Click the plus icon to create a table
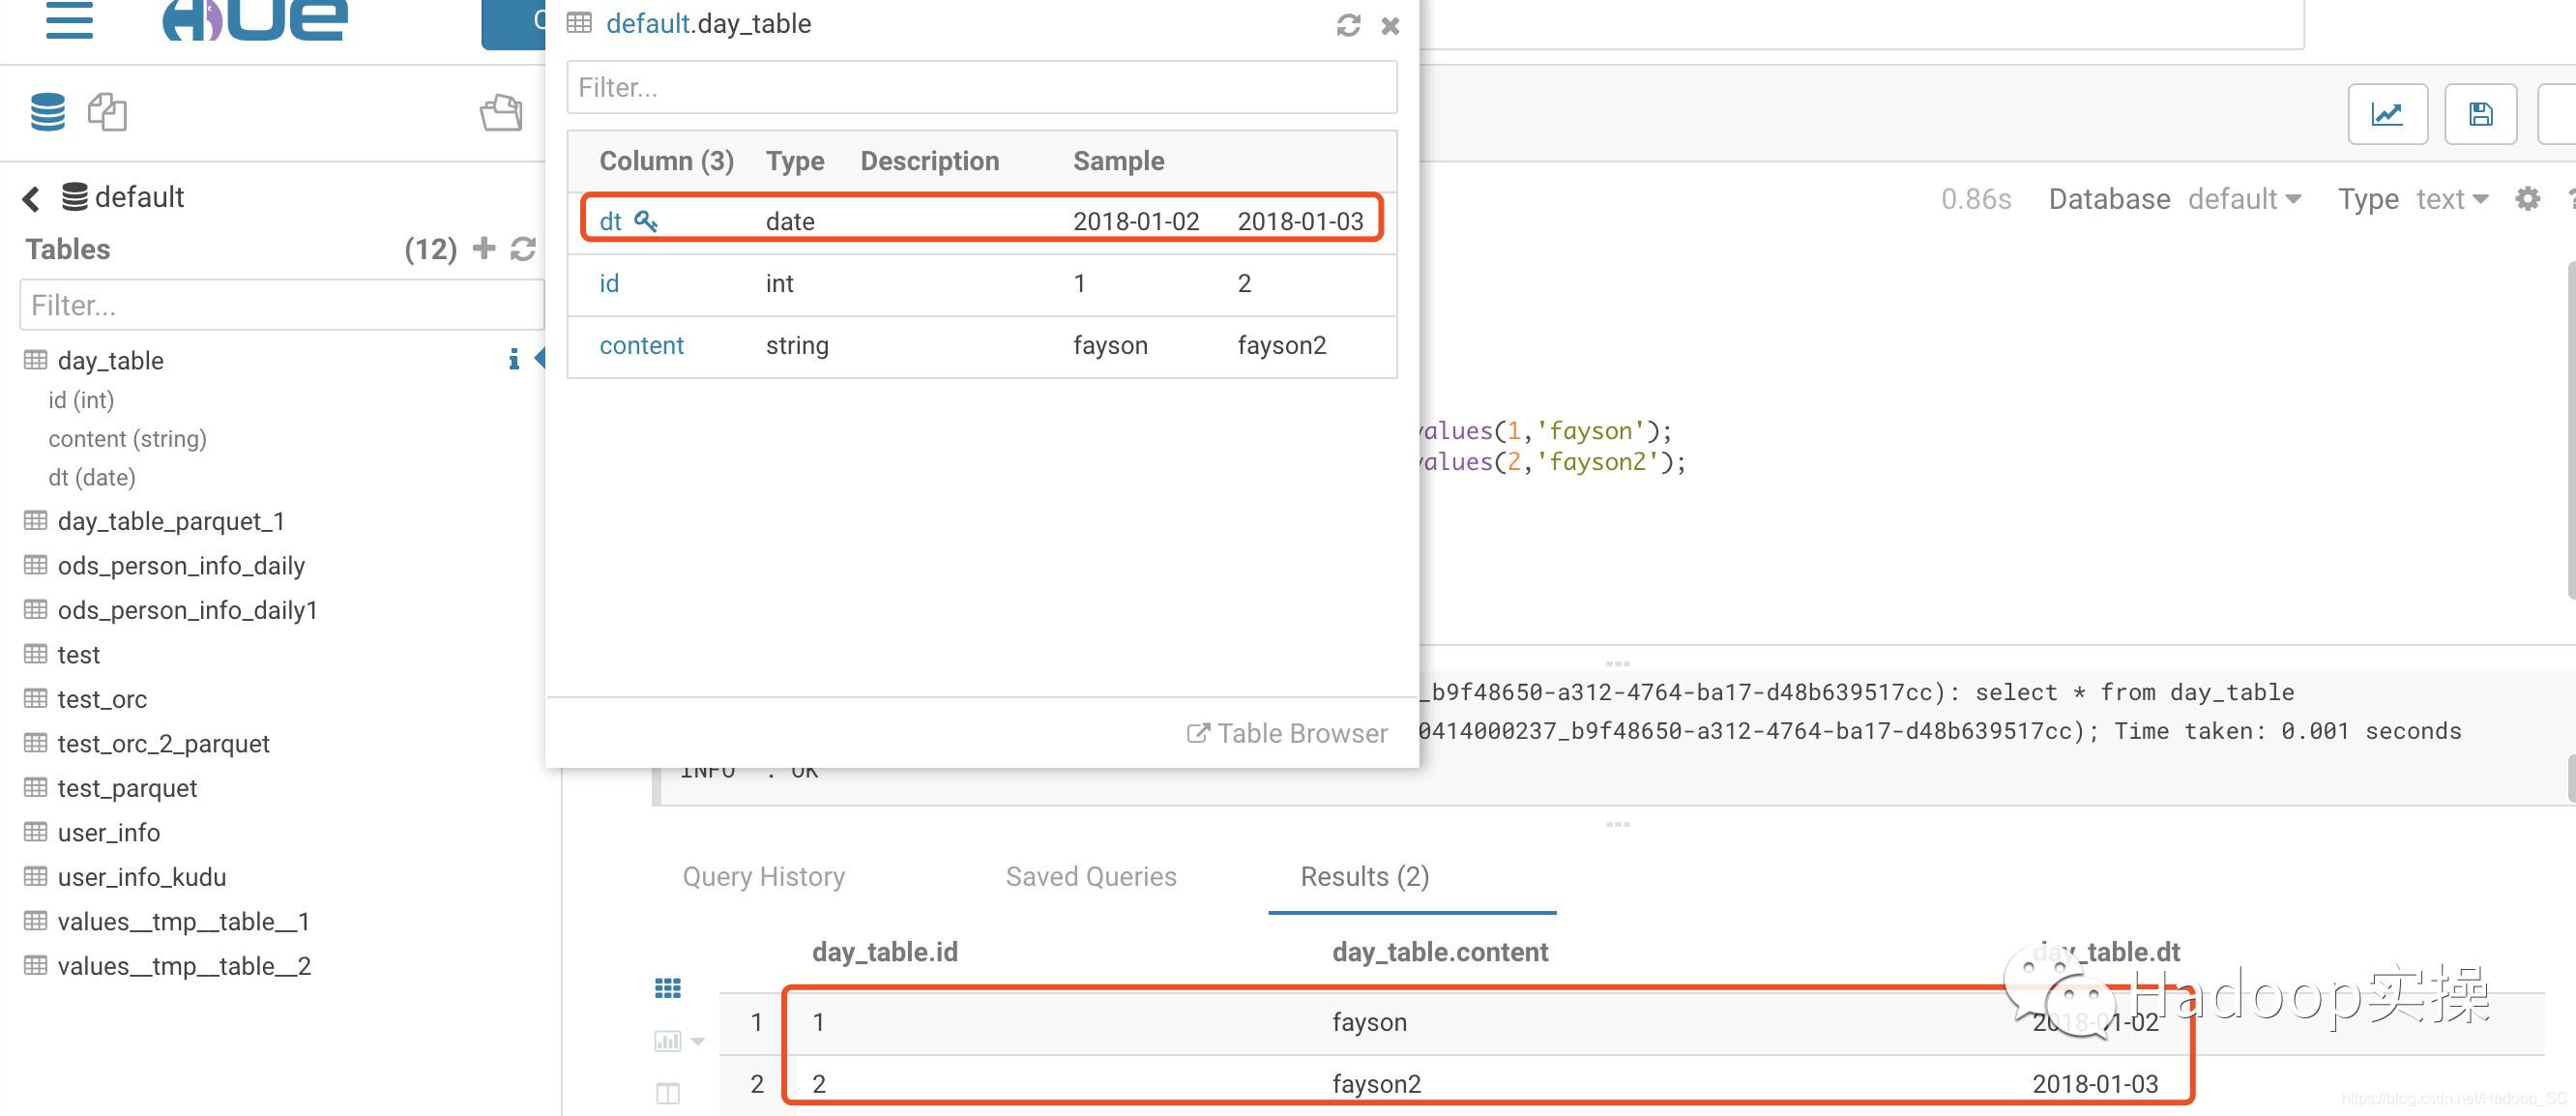This screenshot has width=2576, height=1116. pyautogui.click(x=484, y=248)
